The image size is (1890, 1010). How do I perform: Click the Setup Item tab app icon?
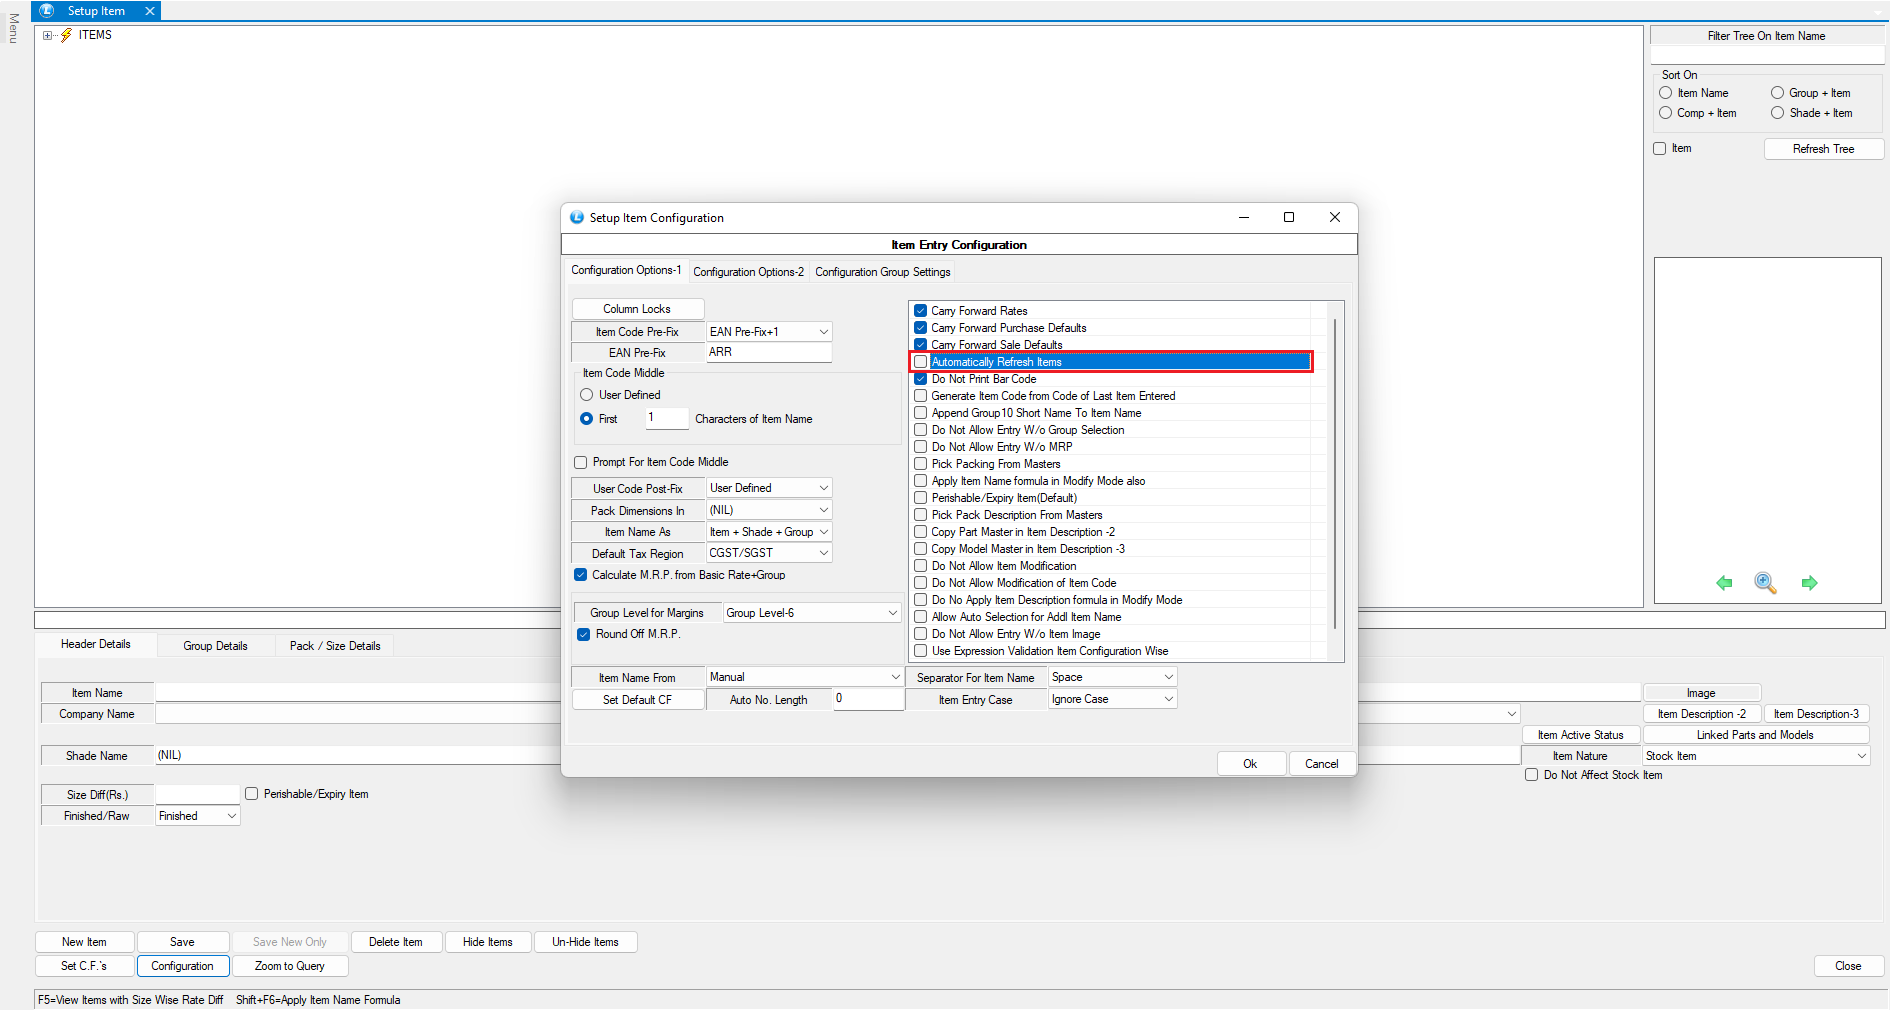pyautogui.click(x=47, y=11)
